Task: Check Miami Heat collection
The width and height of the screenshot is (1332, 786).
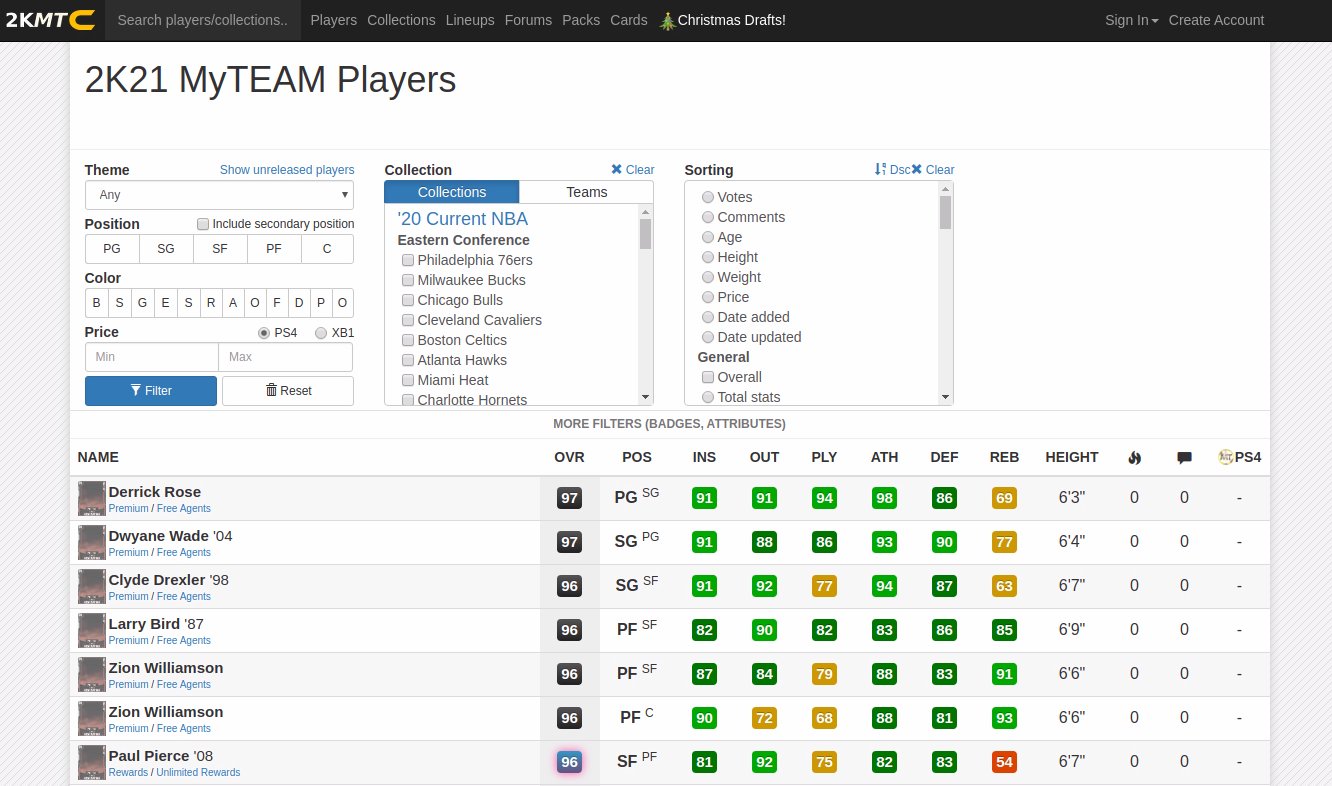Action: [408, 380]
